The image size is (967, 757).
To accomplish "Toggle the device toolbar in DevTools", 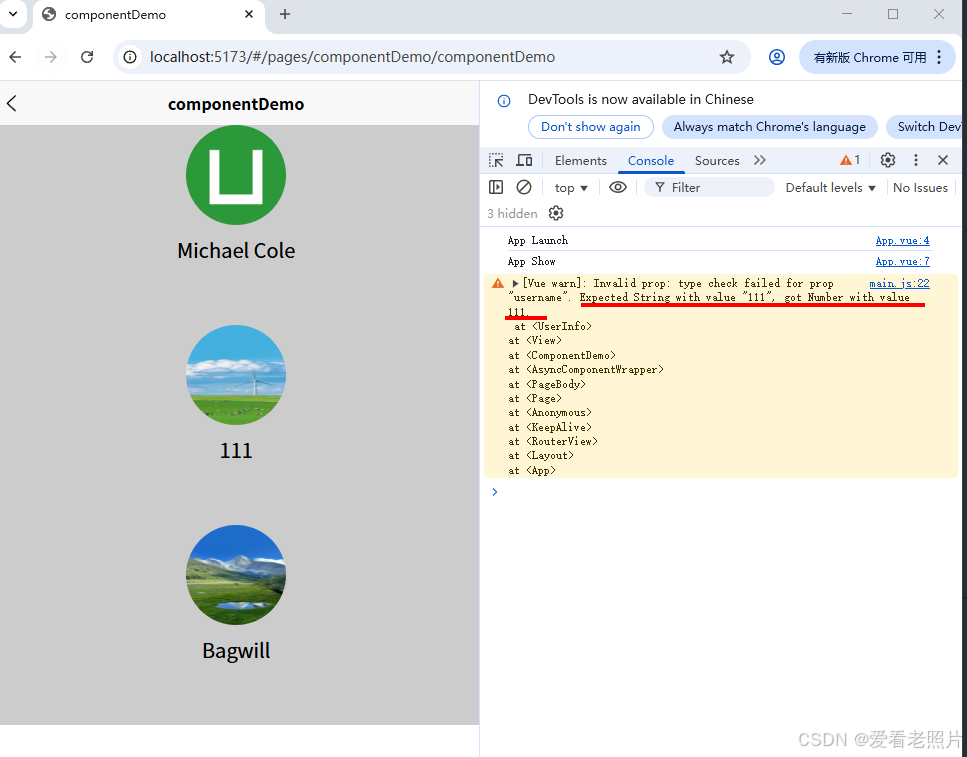I will pyautogui.click(x=524, y=160).
